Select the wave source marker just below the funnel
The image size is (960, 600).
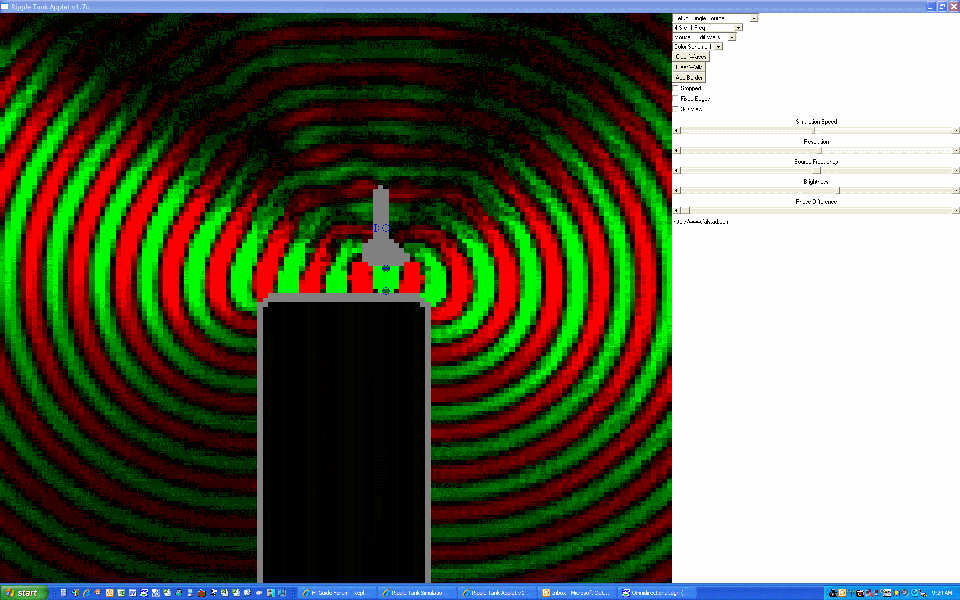pos(386,268)
